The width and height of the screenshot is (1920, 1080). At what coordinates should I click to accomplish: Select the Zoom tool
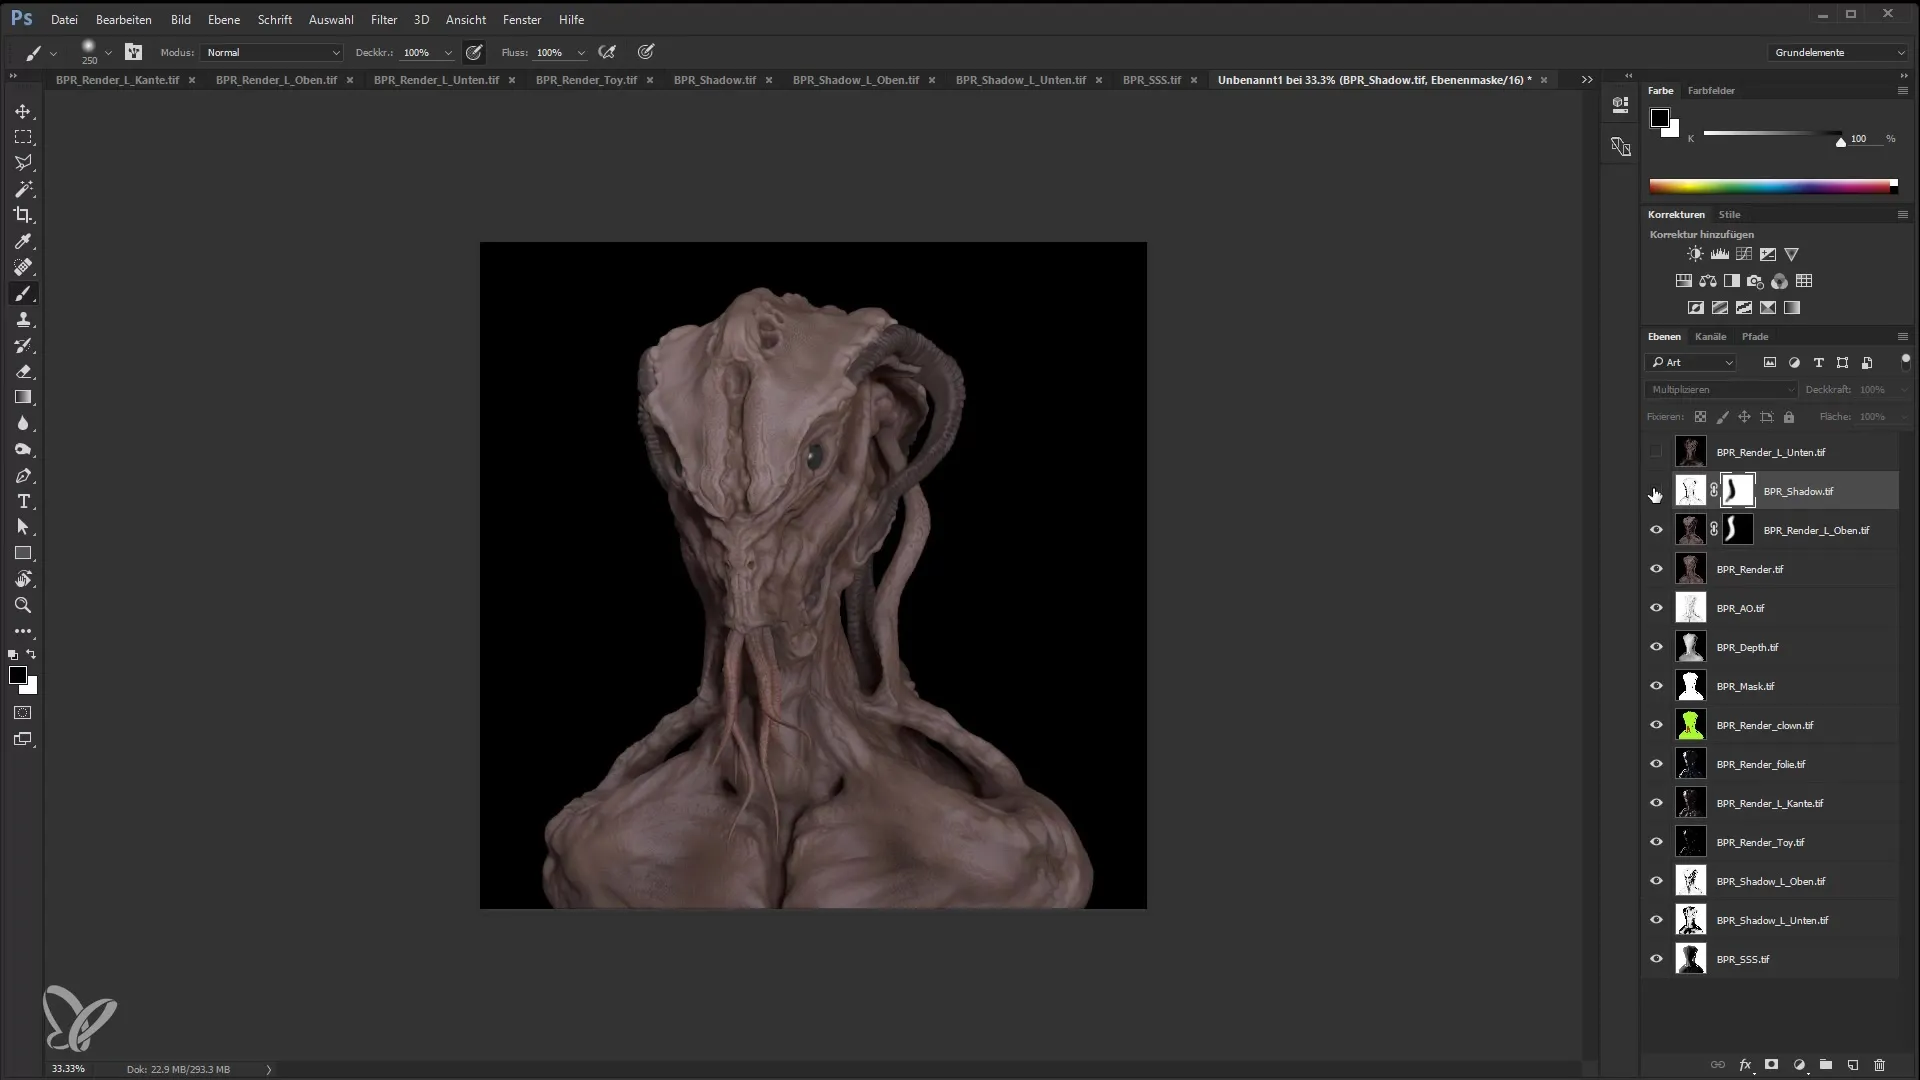click(x=23, y=605)
